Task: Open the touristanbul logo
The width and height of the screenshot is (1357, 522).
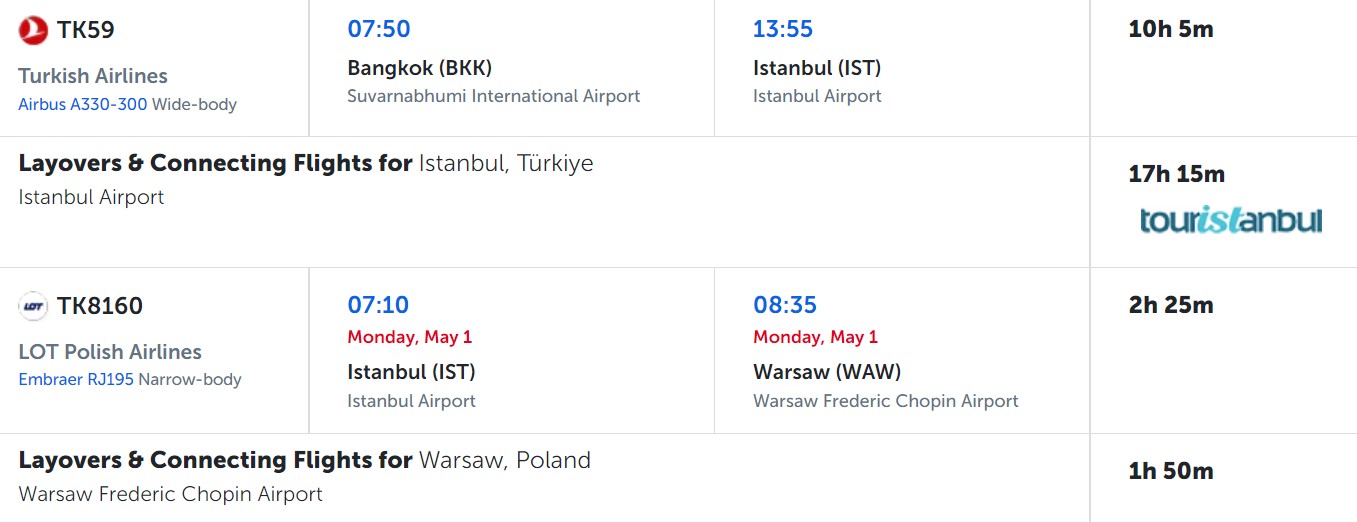Action: 1231,220
